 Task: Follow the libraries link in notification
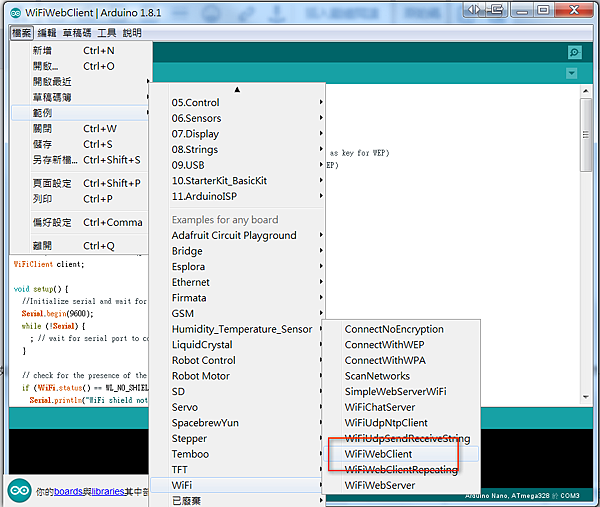[108, 491]
